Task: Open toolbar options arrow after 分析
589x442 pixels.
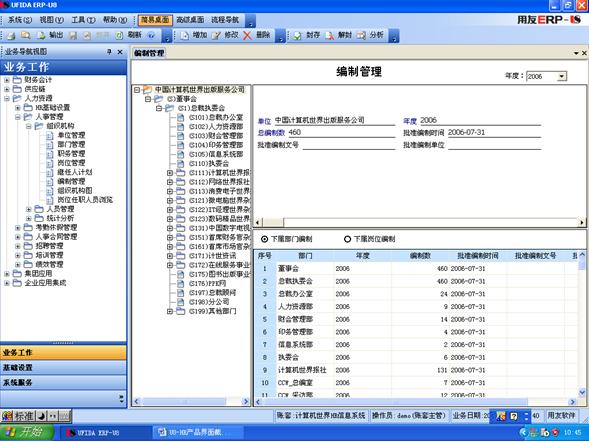Action: (x=394, y=36)
